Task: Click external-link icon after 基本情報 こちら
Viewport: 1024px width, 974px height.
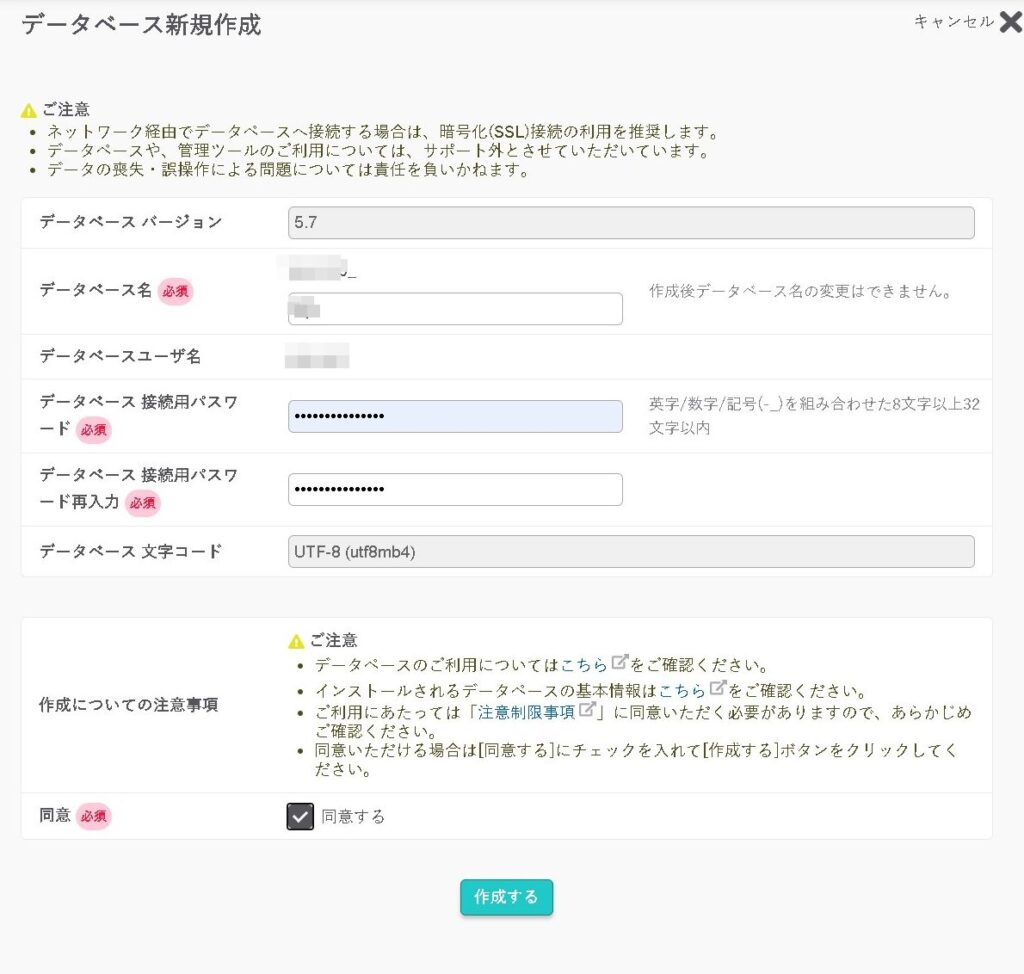Action: coord(717,688)
